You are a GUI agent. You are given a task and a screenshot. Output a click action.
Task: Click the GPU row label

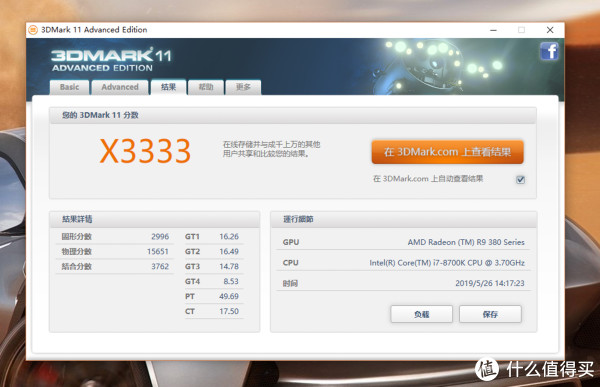pos(291,242)
